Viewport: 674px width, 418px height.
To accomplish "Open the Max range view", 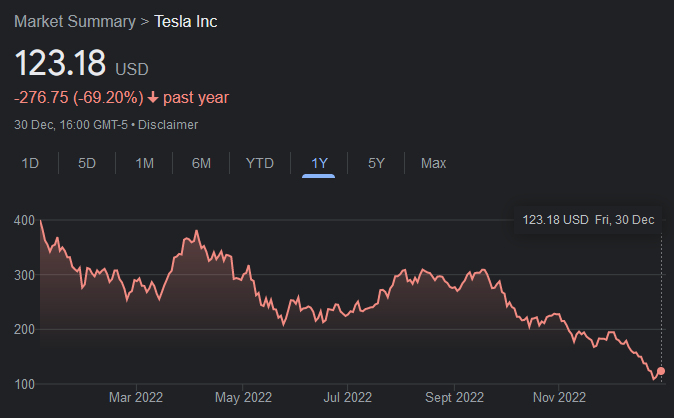I will point(433,163).
